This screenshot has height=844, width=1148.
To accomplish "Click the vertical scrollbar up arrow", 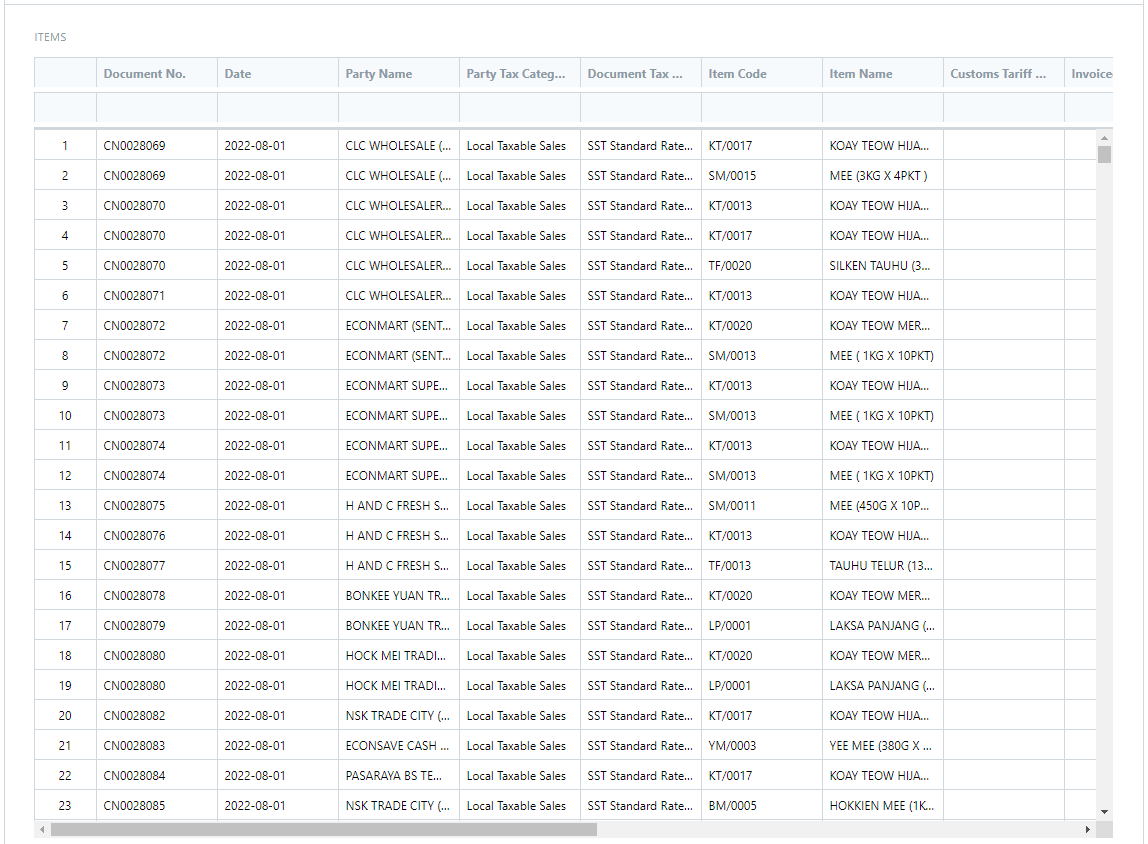I will 1104,138.
